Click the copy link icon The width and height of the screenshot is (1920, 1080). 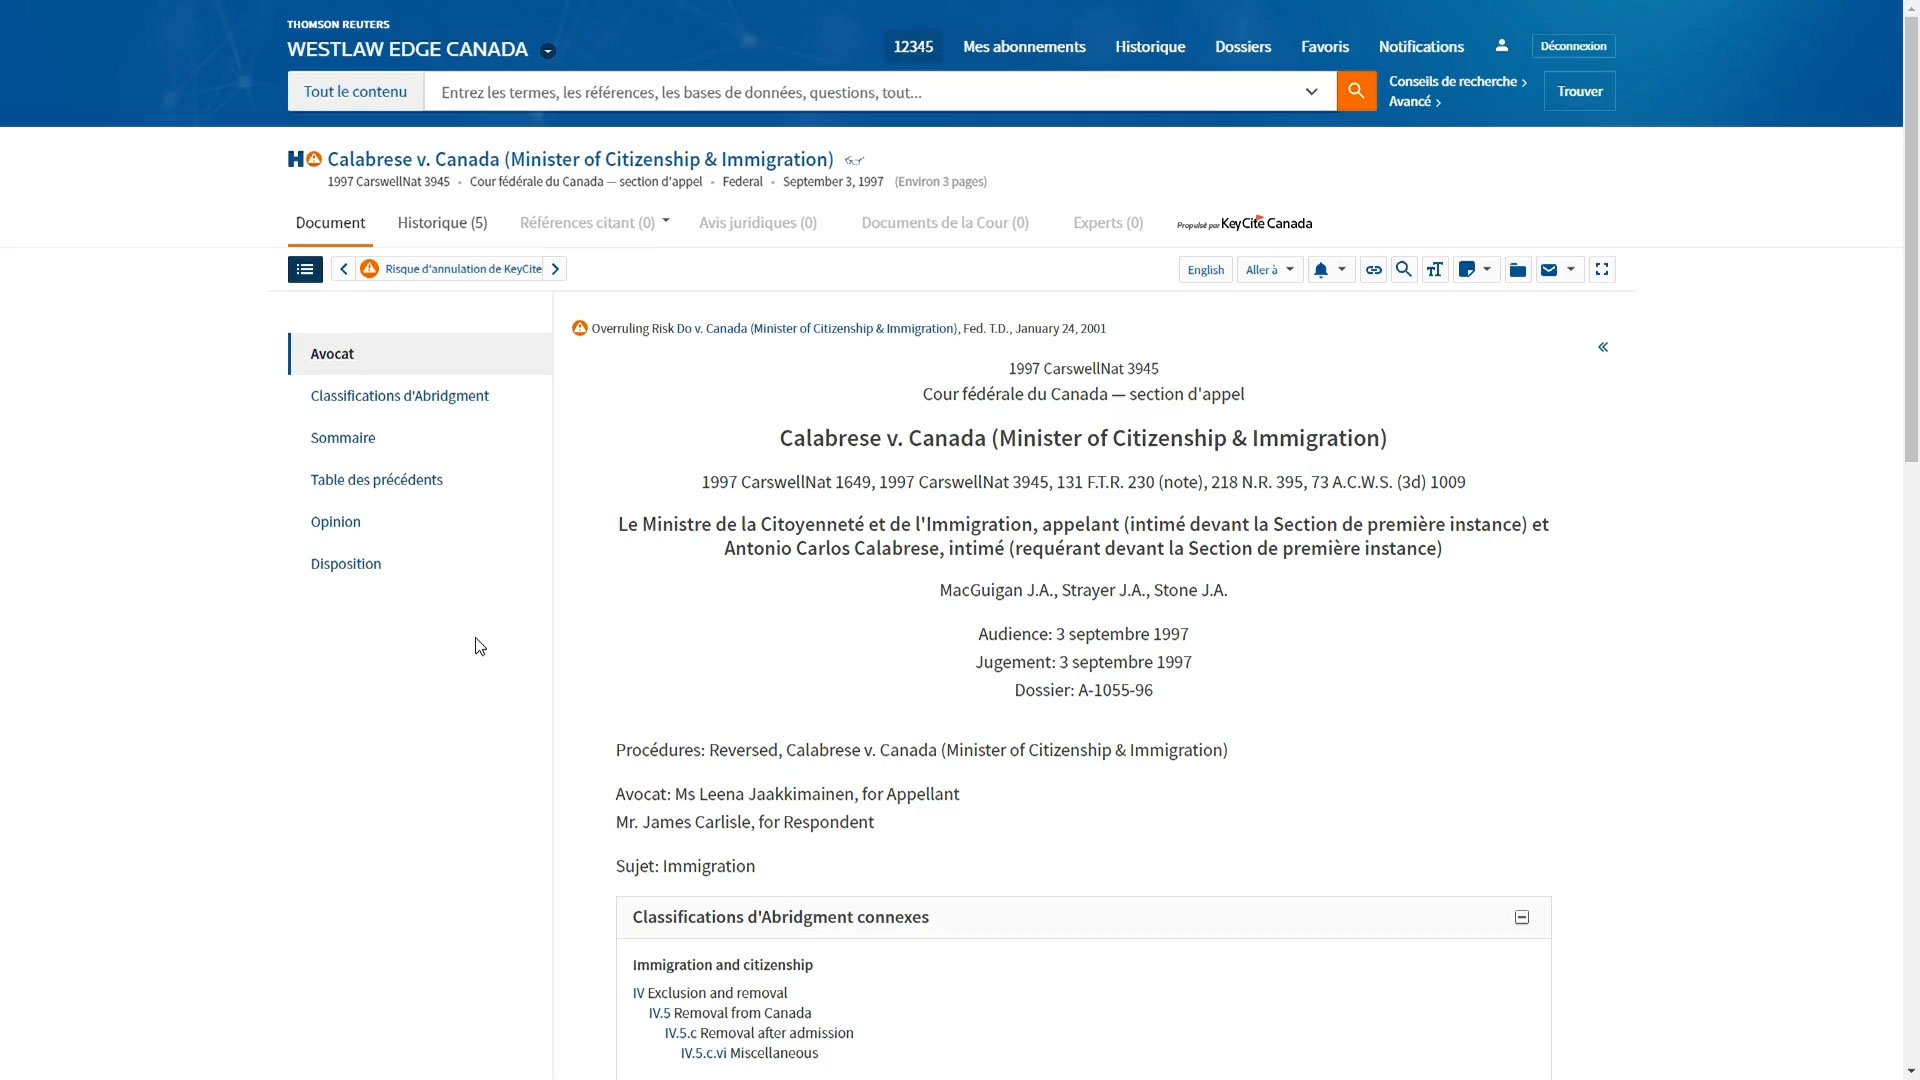click(x=1373, y=269)
